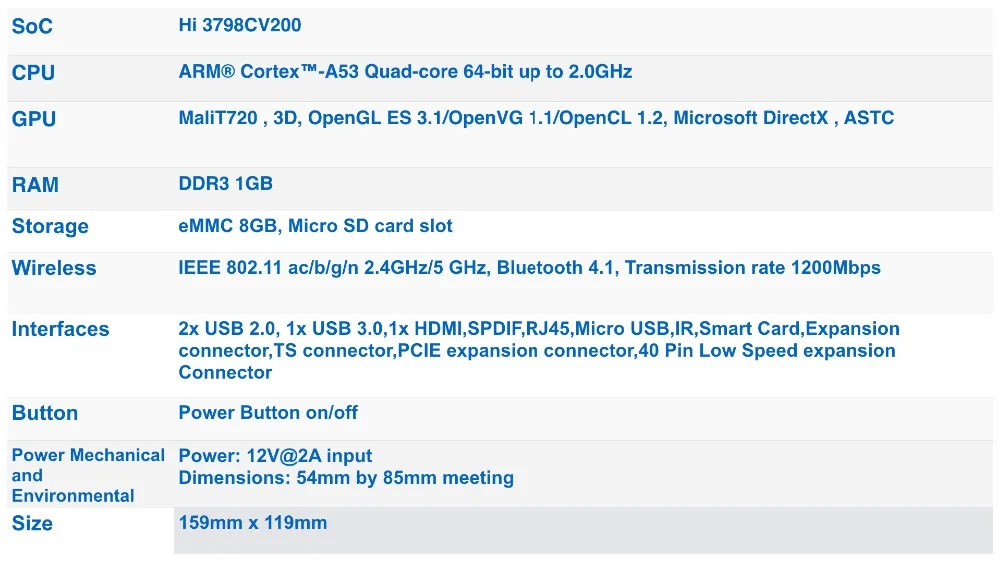Click the Hi 3798CV200 value
Viewport: 1000px width, 563px height.
coord(239,25)
